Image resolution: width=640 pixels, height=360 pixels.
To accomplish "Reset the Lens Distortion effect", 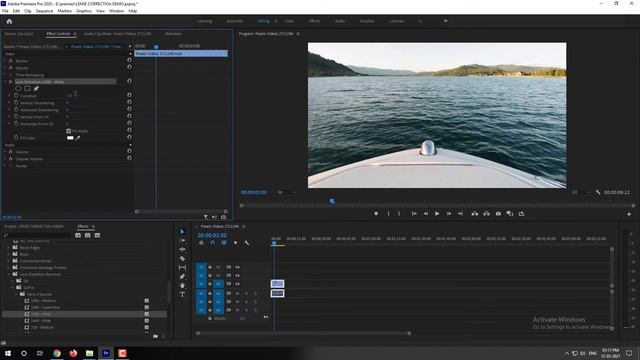I will 129,81.
